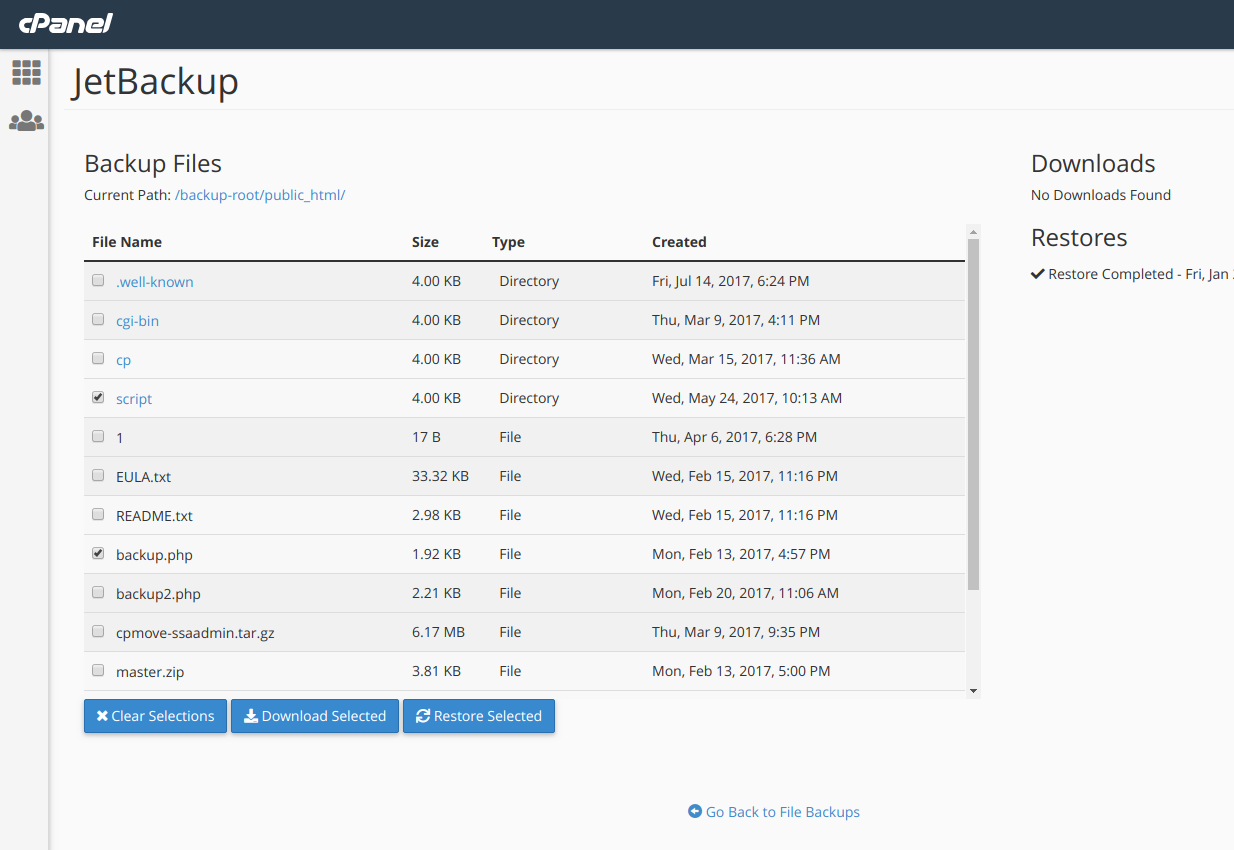
Task: Open the script directory link
Action: pyautogui.click(x=134, y=399)
